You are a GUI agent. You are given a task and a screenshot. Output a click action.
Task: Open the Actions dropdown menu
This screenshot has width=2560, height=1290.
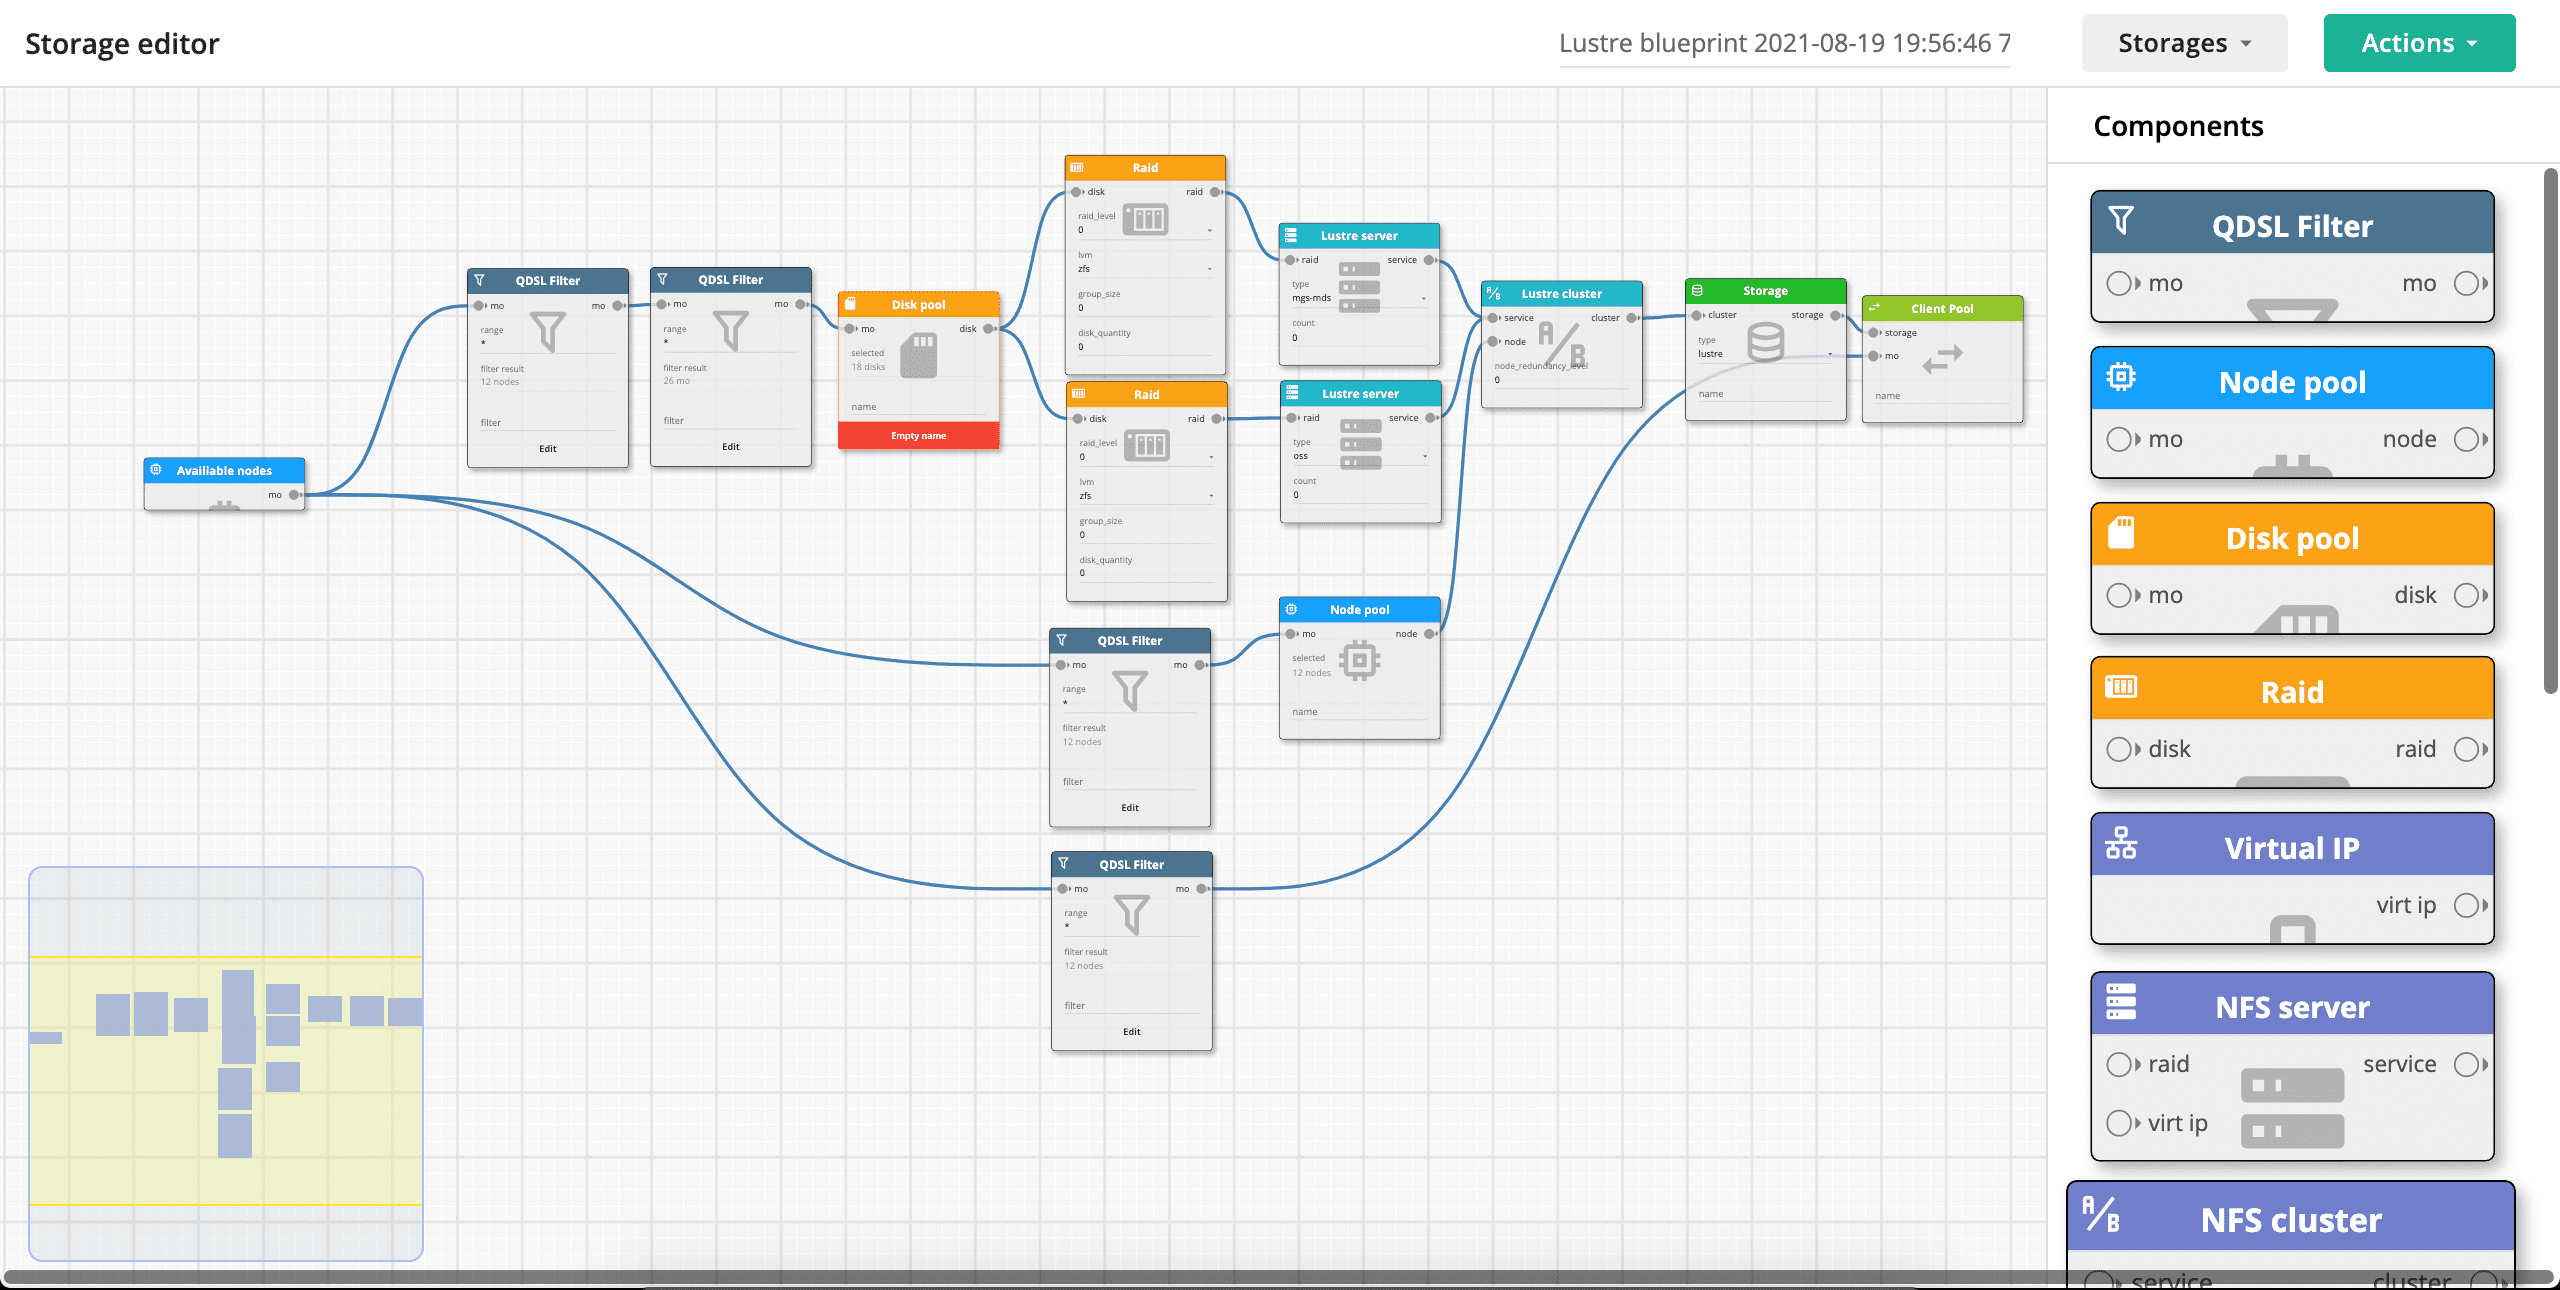click(x=2418, y=43)
